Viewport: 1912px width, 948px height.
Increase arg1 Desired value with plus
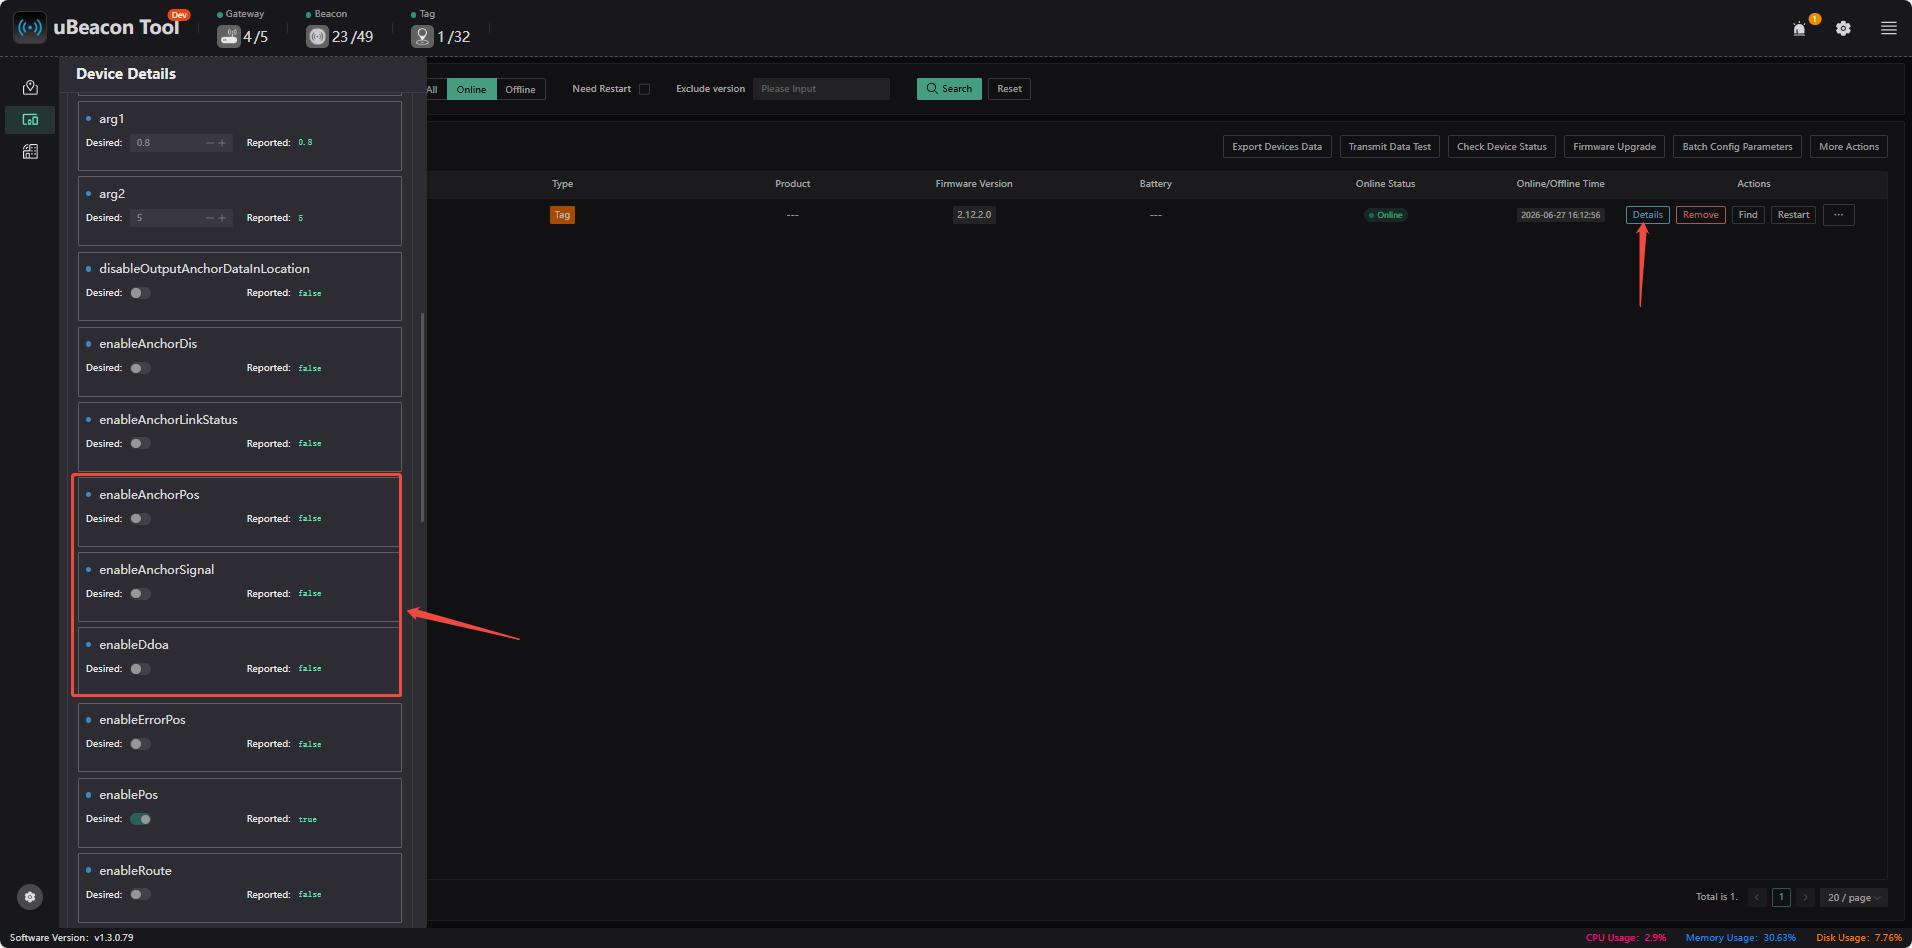tap(222, 143)
